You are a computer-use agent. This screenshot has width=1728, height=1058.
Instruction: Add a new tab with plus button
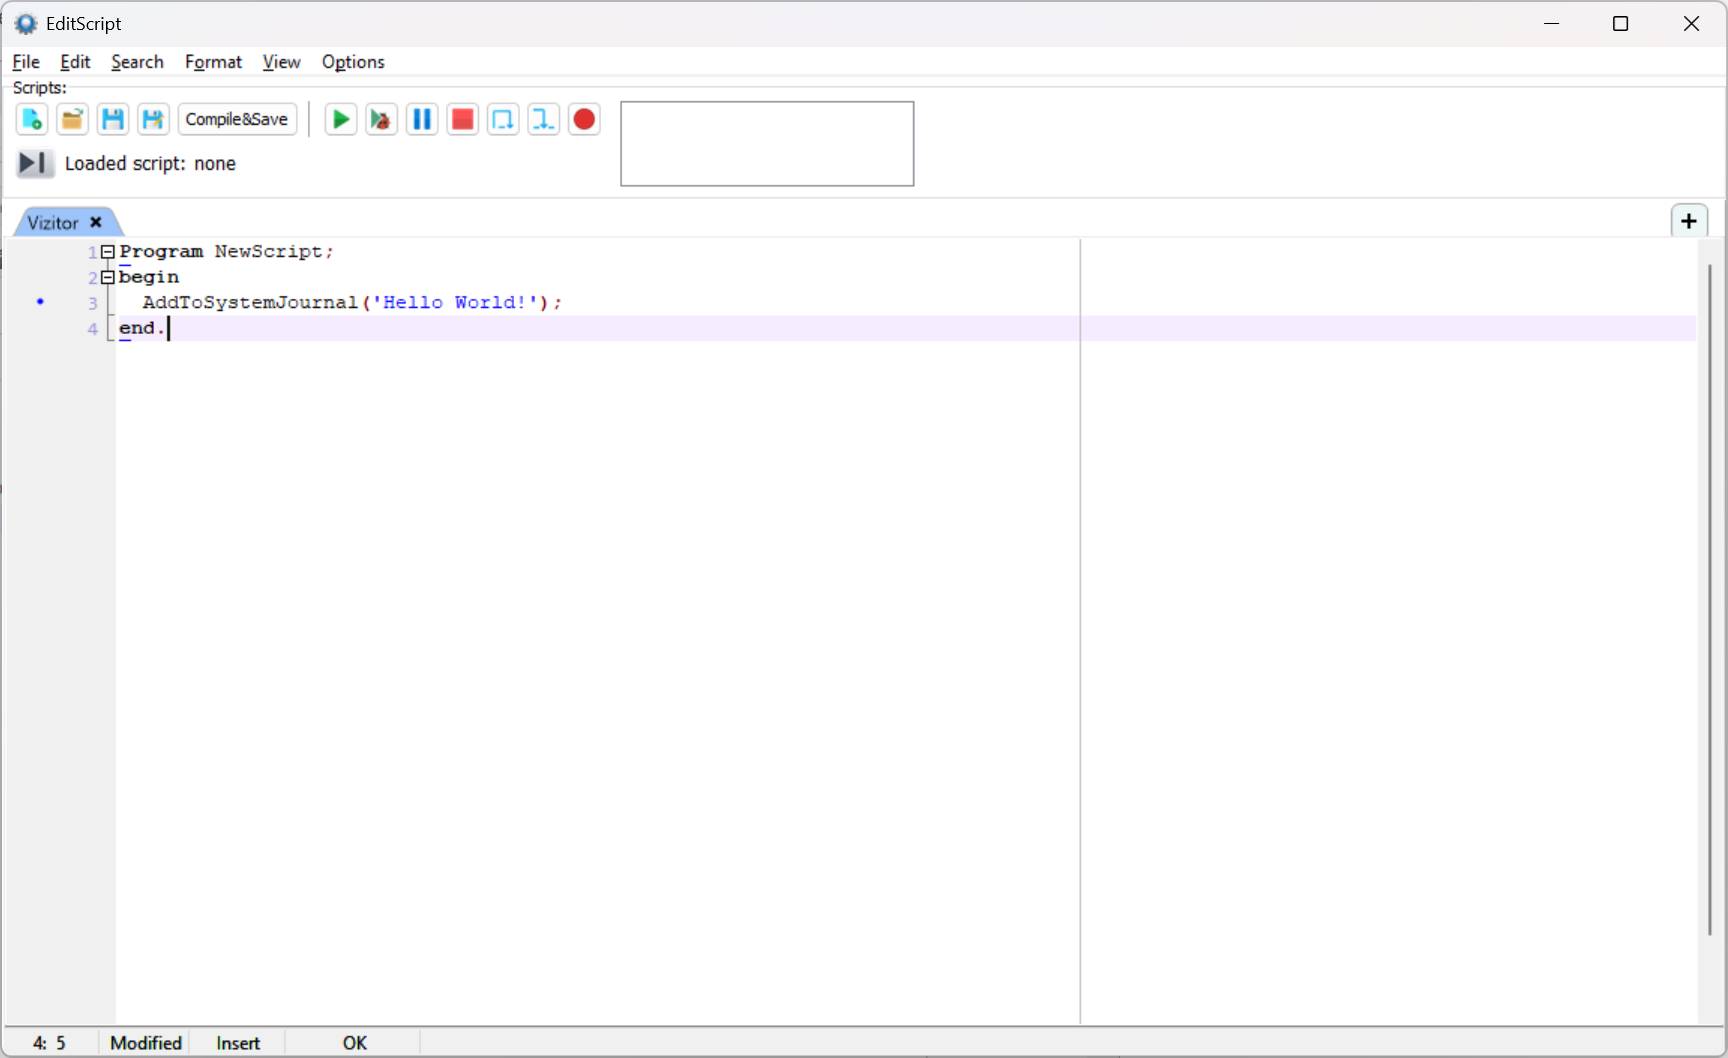[x=1689, y=221]
